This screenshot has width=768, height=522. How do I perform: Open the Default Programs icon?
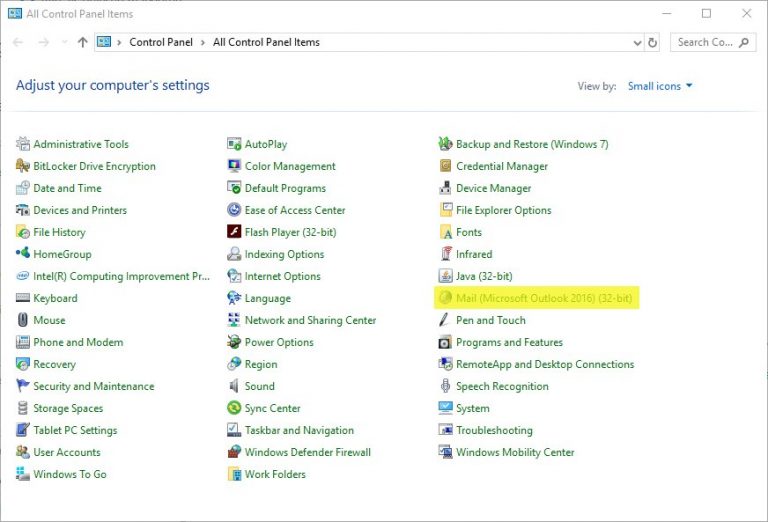pos(234,188)
